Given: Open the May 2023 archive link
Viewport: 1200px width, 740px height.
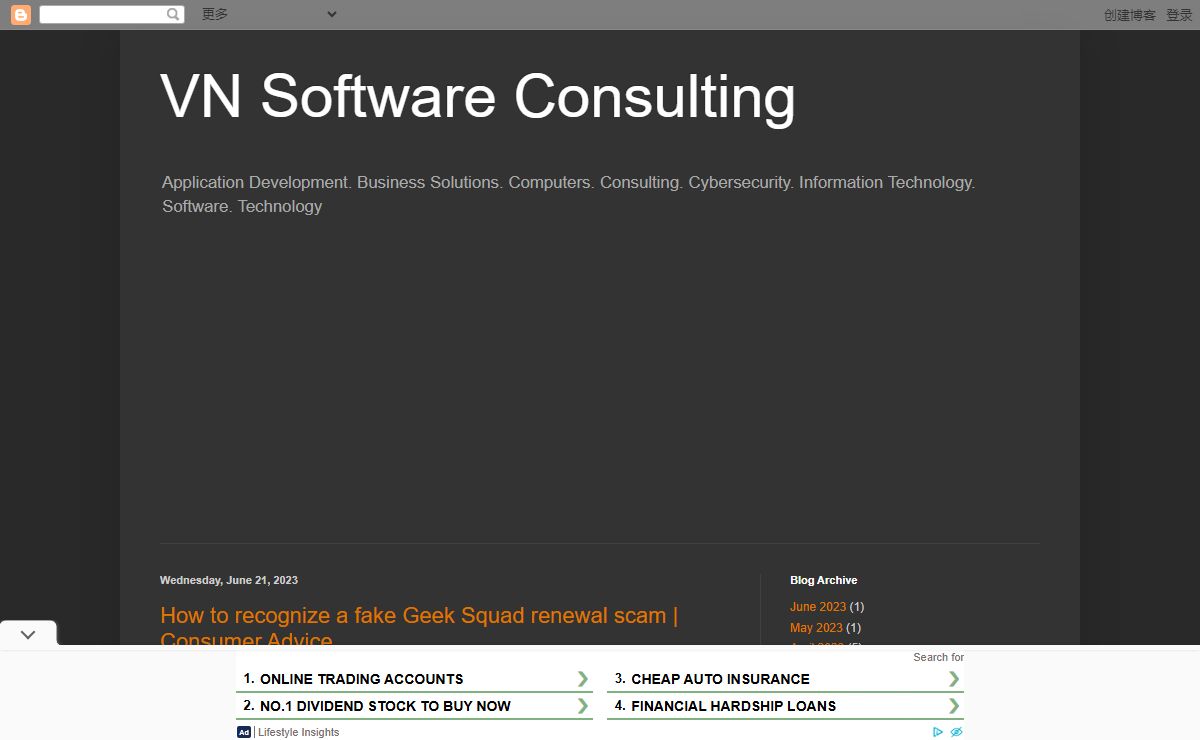Looking at the screenshot, I should coord(816,628).
